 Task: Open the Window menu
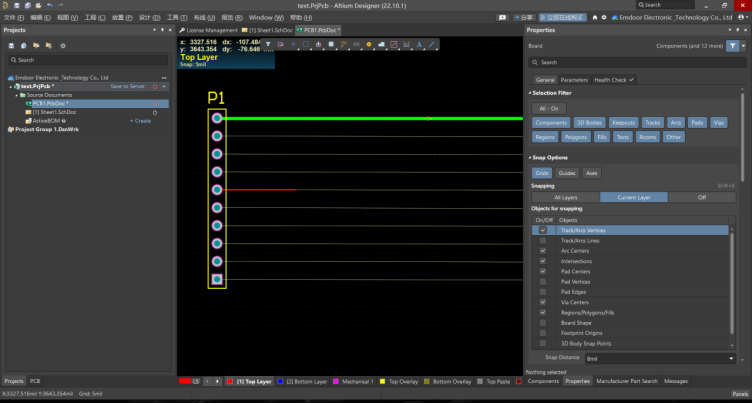(264, 18)
